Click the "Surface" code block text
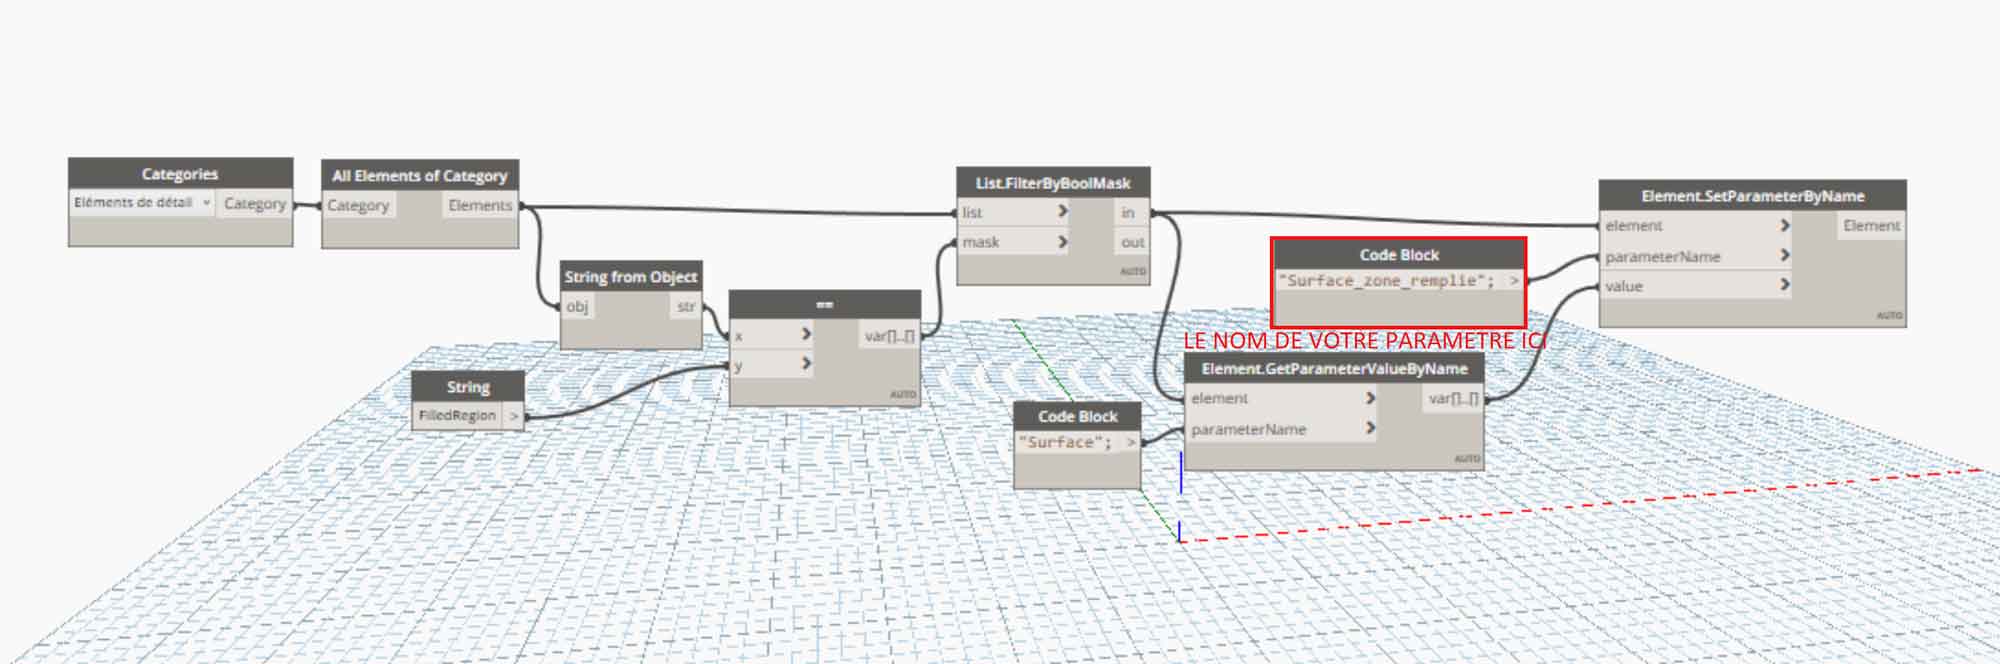 coord(1065,443)
